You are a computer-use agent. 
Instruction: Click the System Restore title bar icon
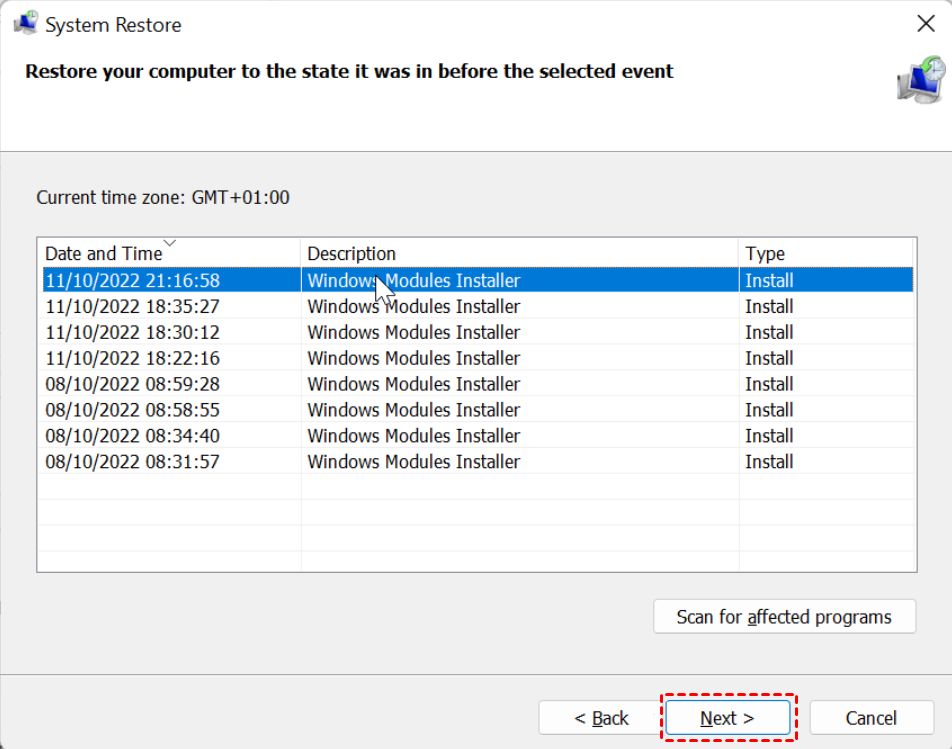coord(26,24)
